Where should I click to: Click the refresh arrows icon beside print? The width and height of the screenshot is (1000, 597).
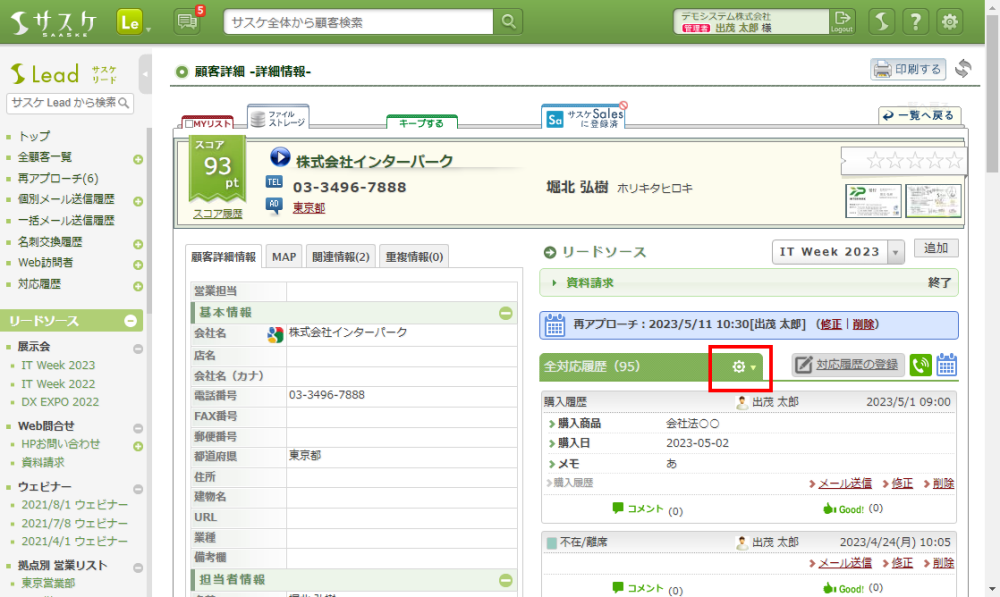point(964,69)
